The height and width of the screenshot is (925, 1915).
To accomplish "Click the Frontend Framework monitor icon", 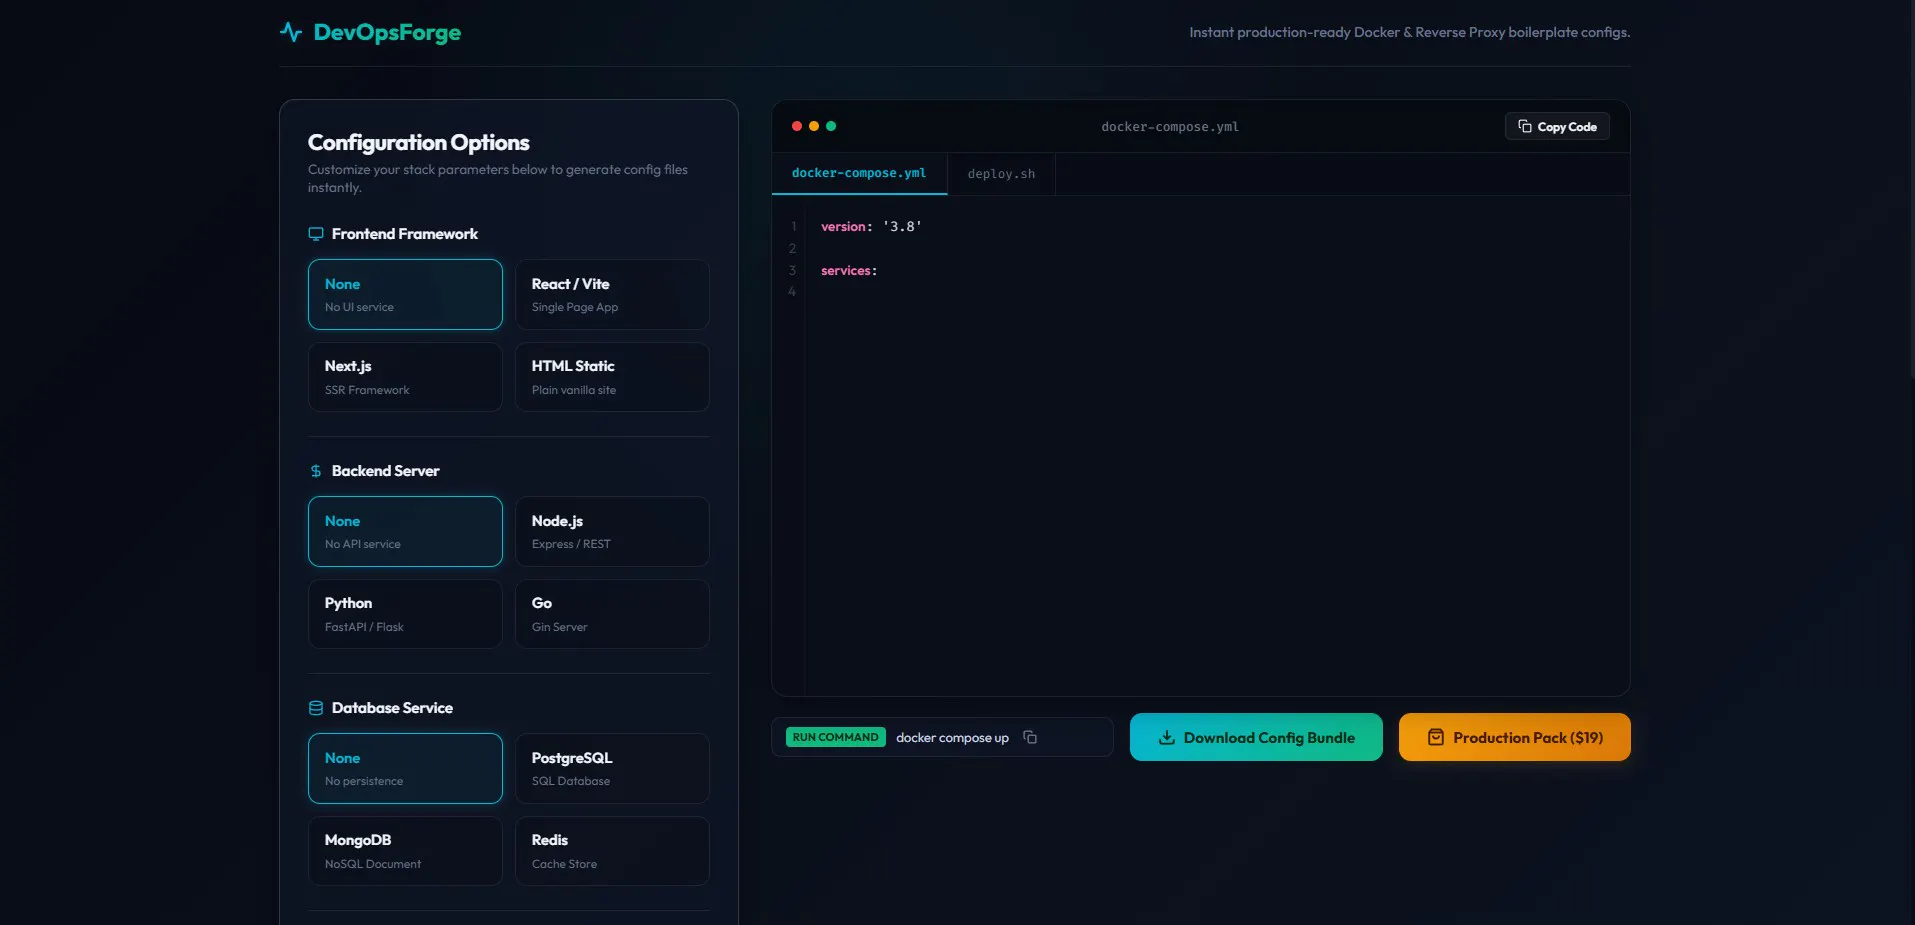I will [x=316, y=234].
